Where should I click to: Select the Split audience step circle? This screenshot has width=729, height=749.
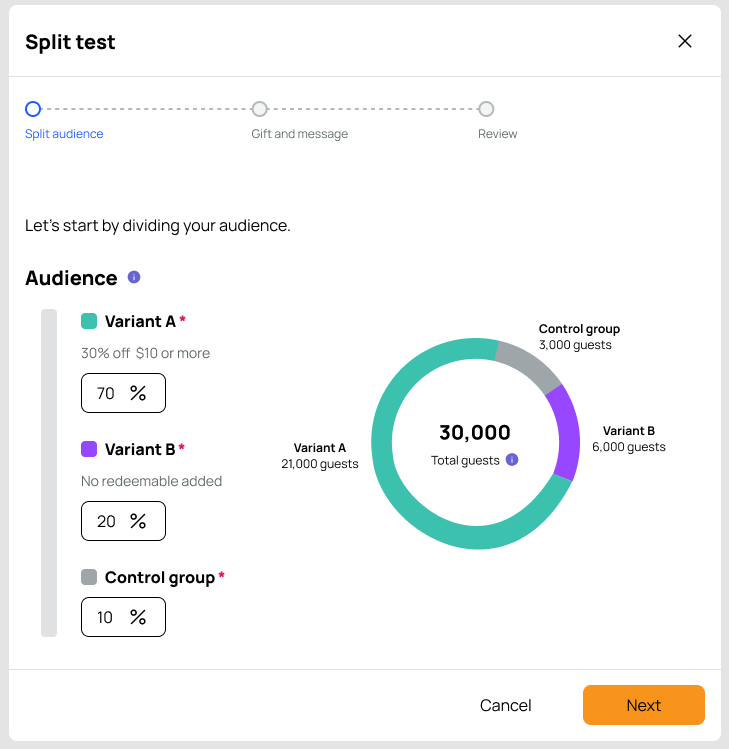coord(33,109)
